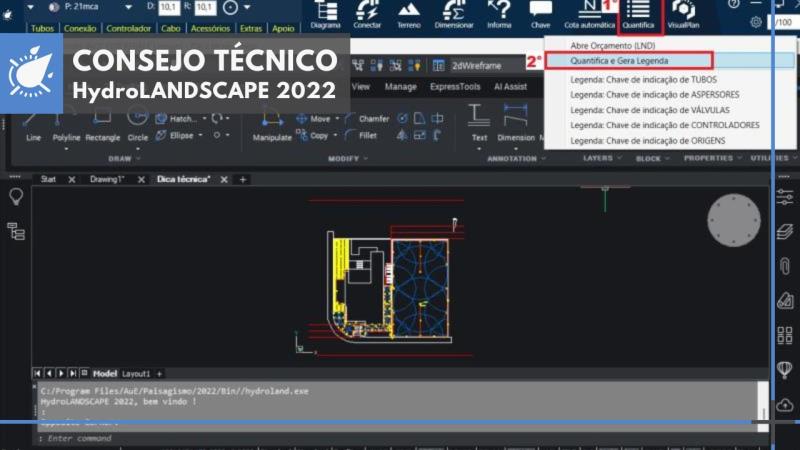Open the Hatch dropdown arrow
This screenshot has width=800, height=450.
coord(205,118)
